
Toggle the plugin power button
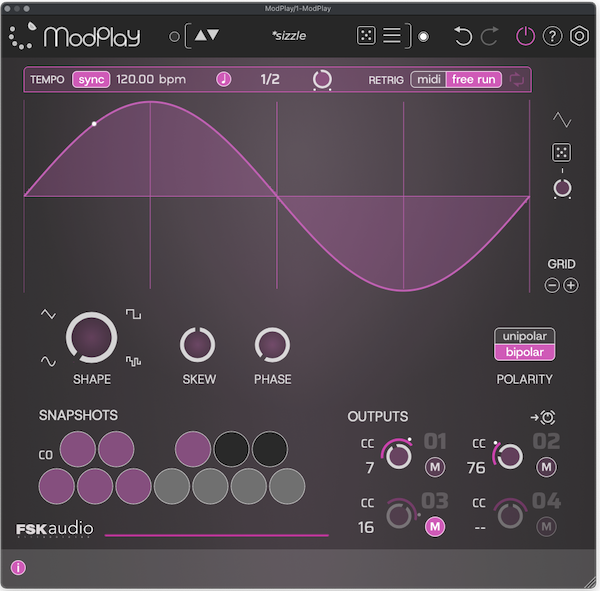(525, 36)
